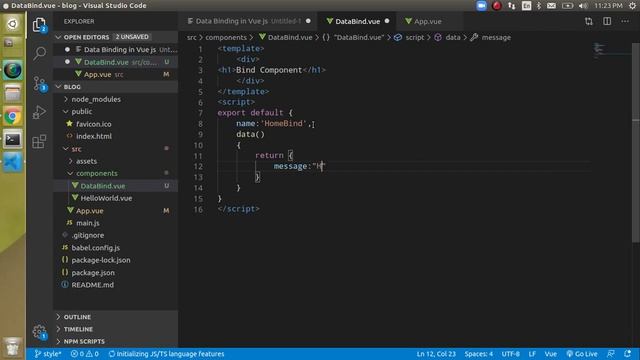
Task: Click the script breadcrumb item
Action: [415, 38]
